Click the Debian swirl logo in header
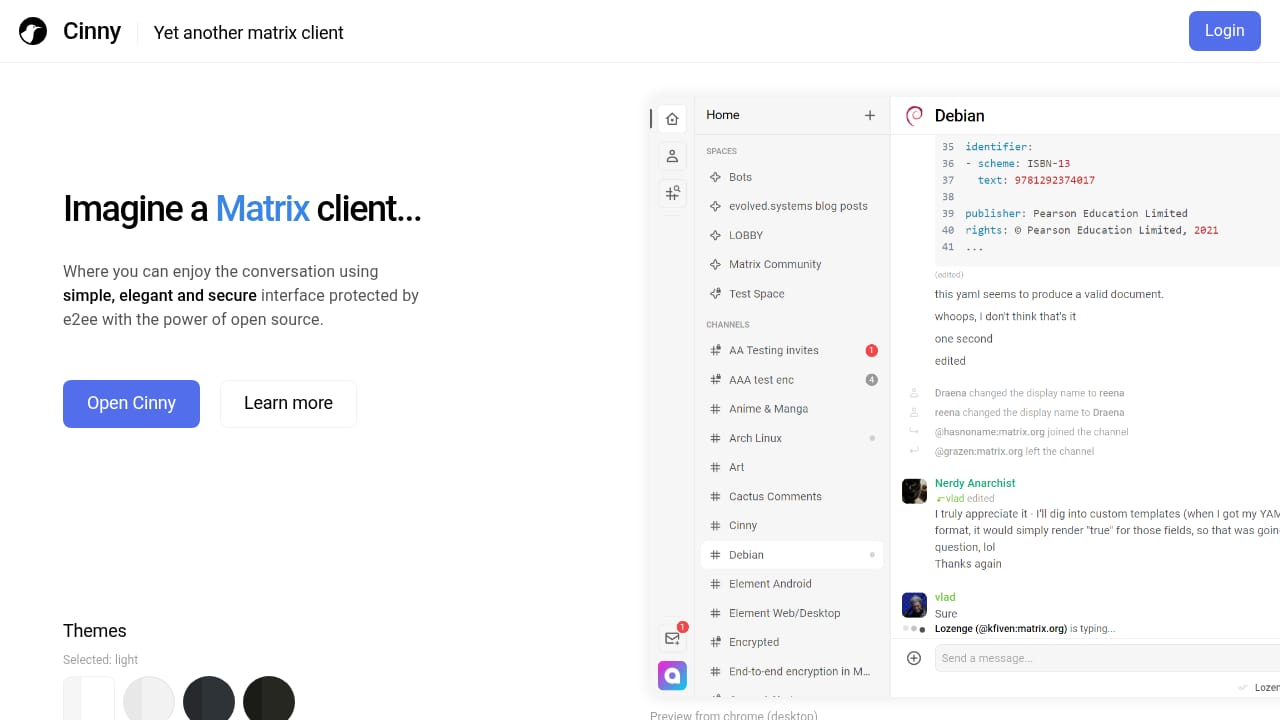 click(914, 116)
